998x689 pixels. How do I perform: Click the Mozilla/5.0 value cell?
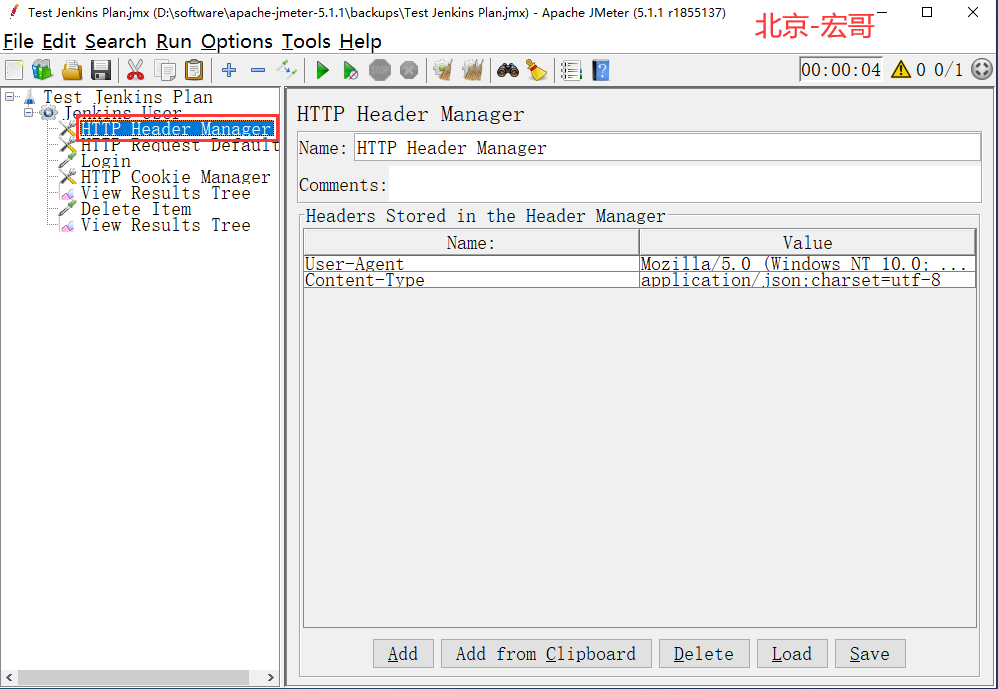click(807, 264)
